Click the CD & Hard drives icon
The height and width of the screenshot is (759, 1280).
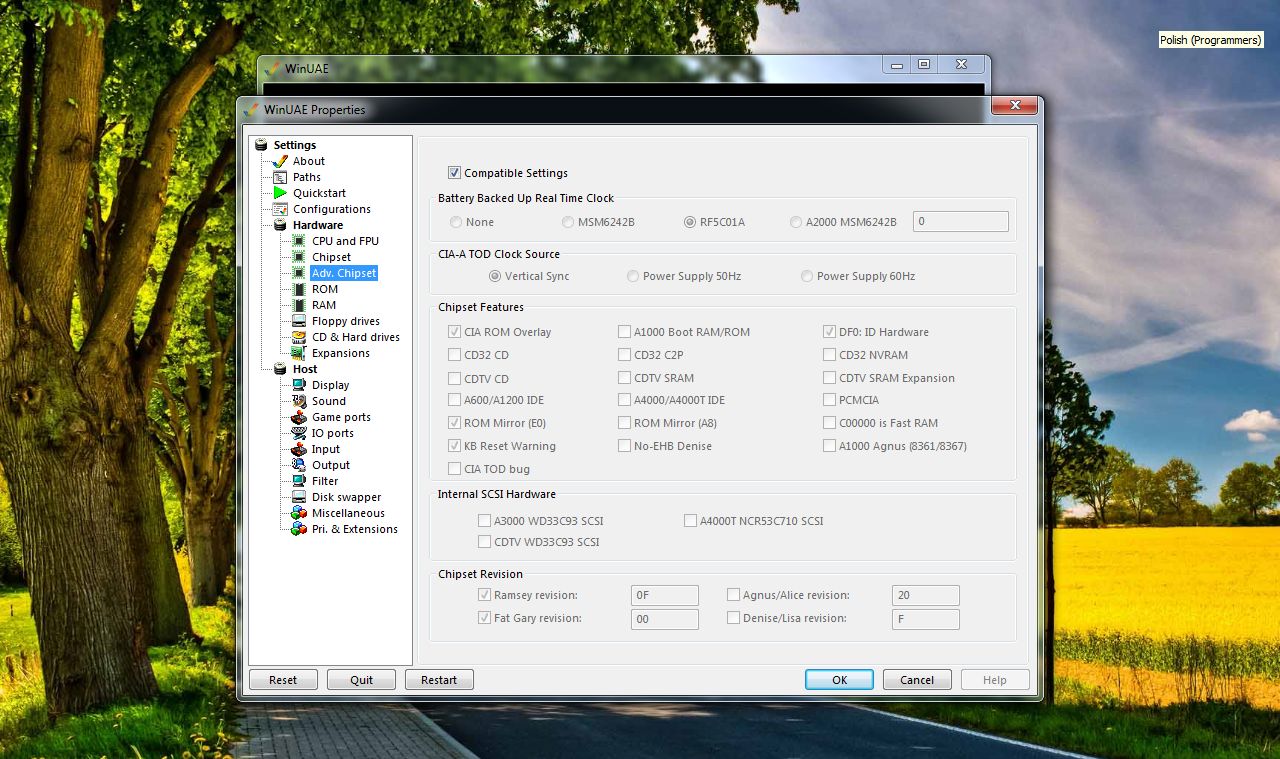[299, 337]
